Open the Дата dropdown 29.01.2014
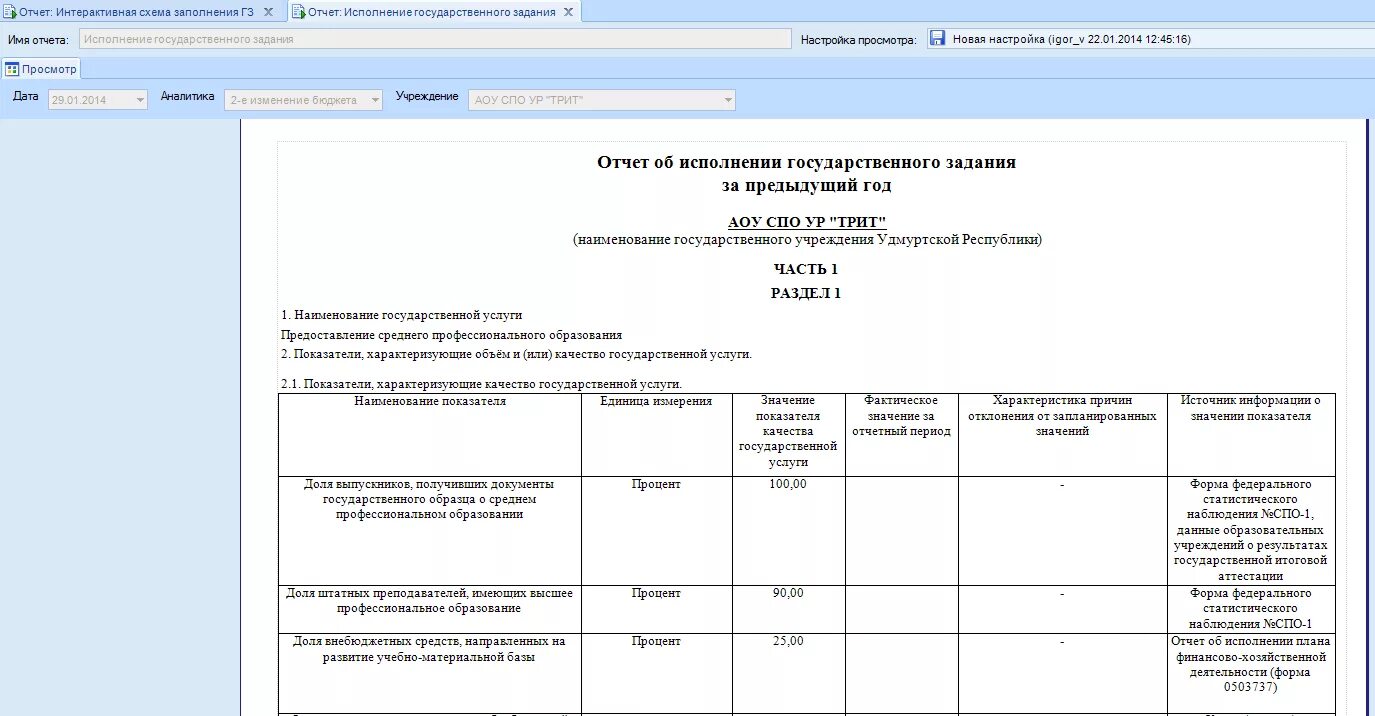Screen dimensions: 1375x716 [x=139, y=100]
